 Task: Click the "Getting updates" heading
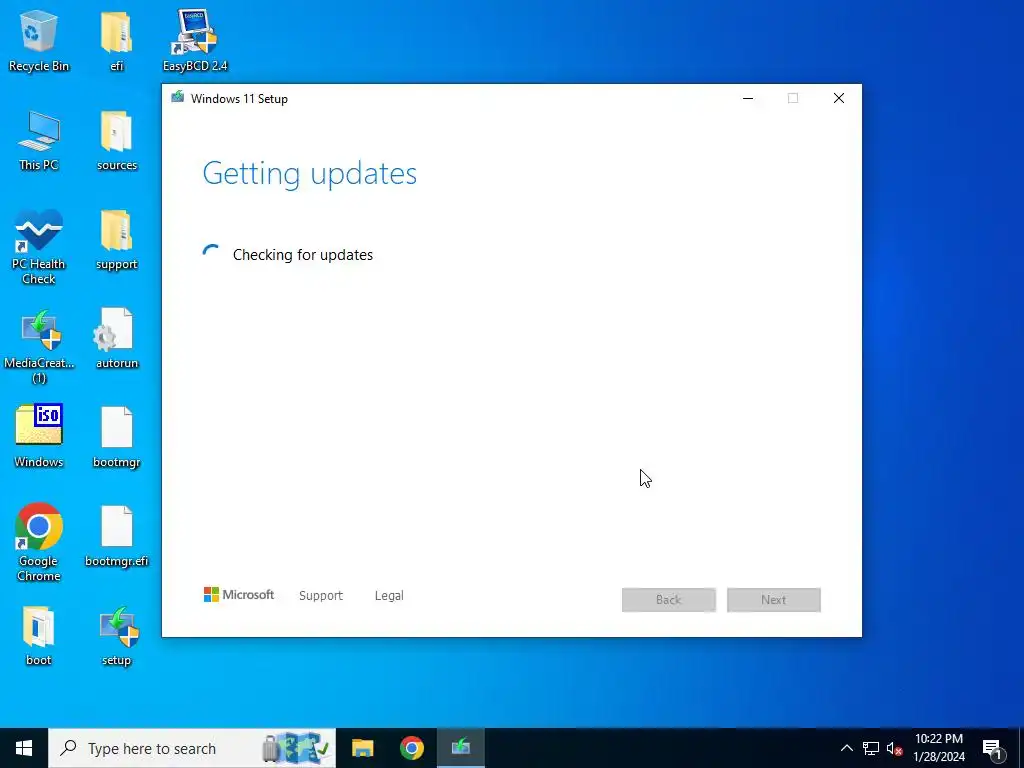[310, 174]
